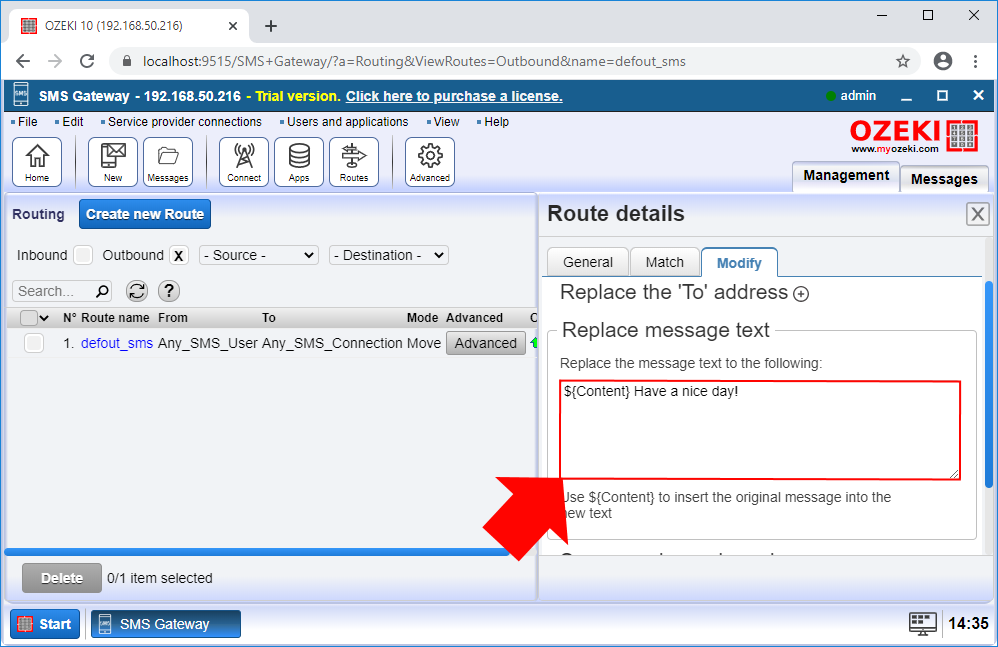Click the Route details vertical scrollbar

click(988, 384)
